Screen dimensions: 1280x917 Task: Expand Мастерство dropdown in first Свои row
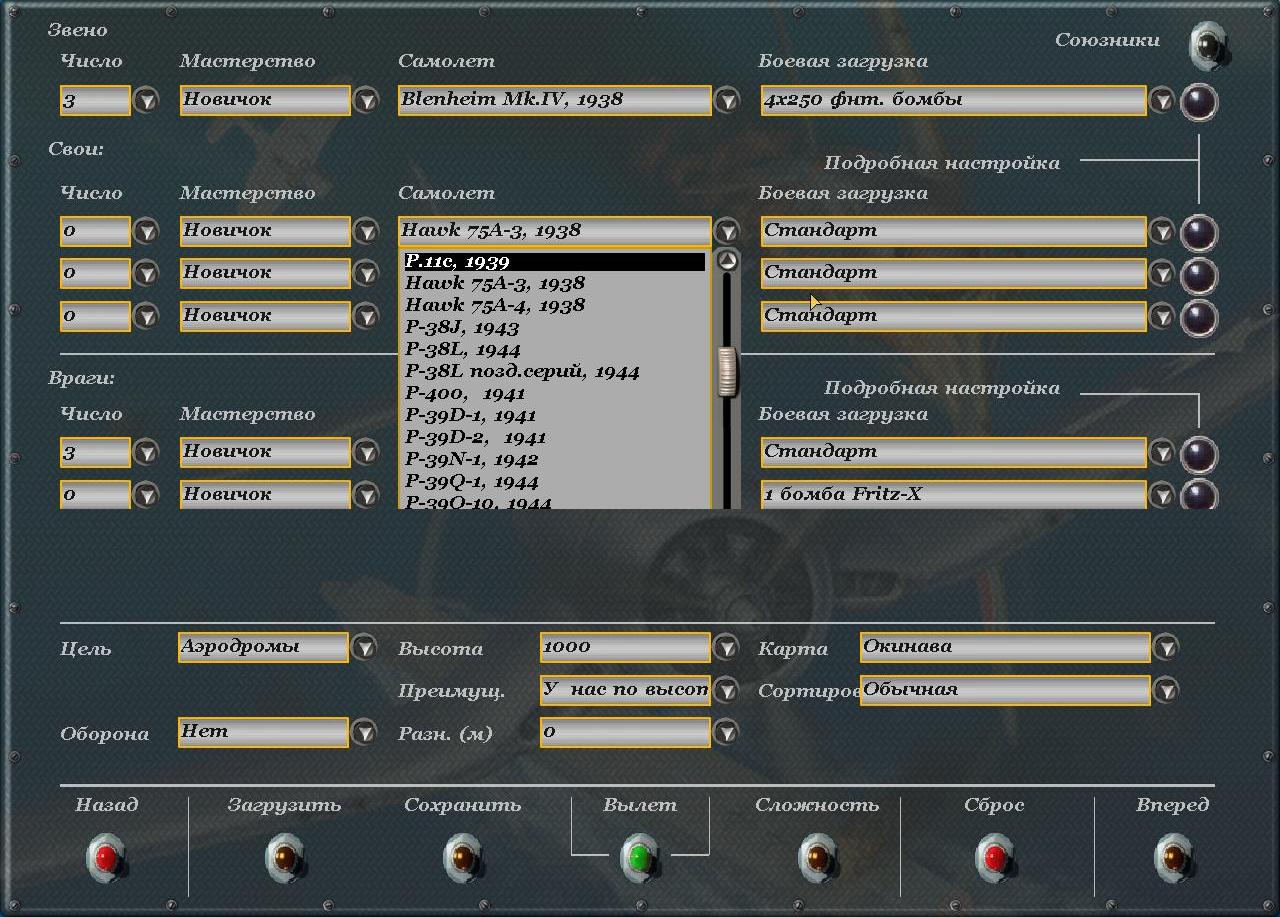[x=366, y=232]
